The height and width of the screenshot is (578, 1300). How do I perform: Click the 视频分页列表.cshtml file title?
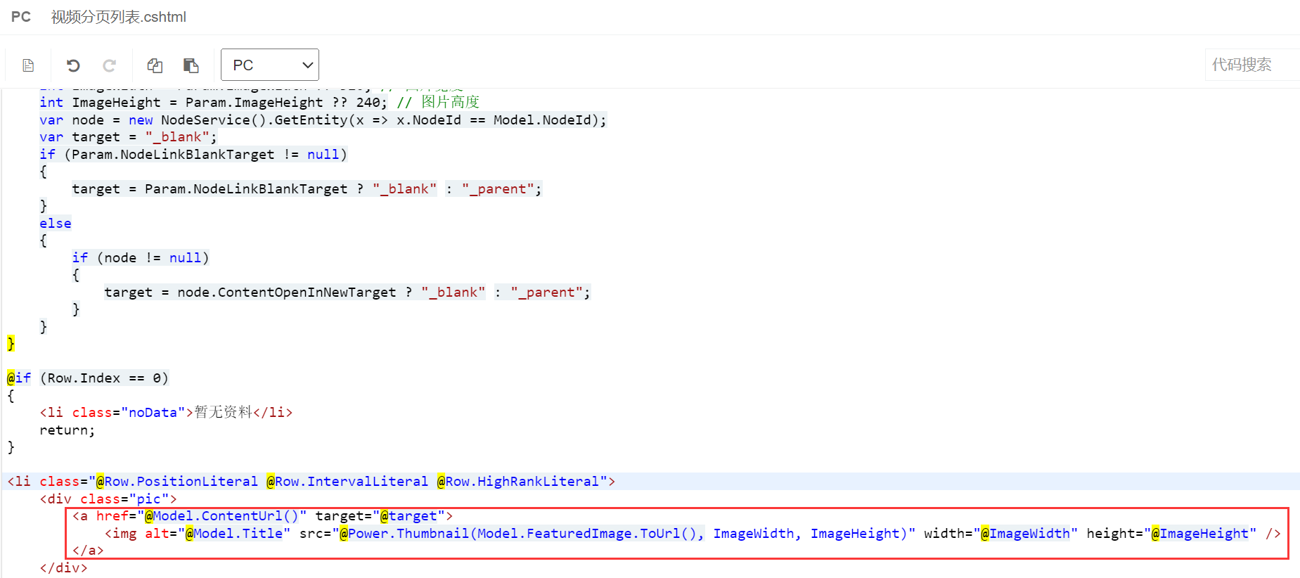tap(118, 17)
